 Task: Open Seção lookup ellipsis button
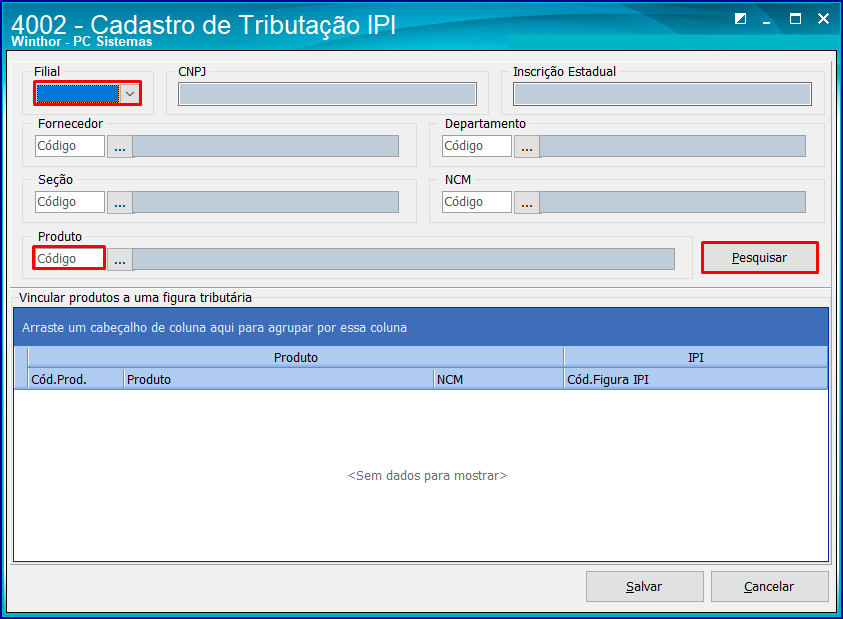120,202
